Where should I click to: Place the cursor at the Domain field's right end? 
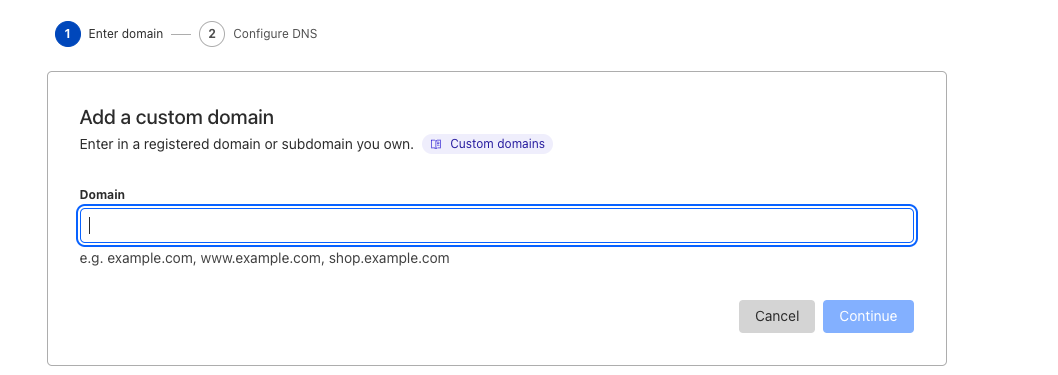coord(904,225)
